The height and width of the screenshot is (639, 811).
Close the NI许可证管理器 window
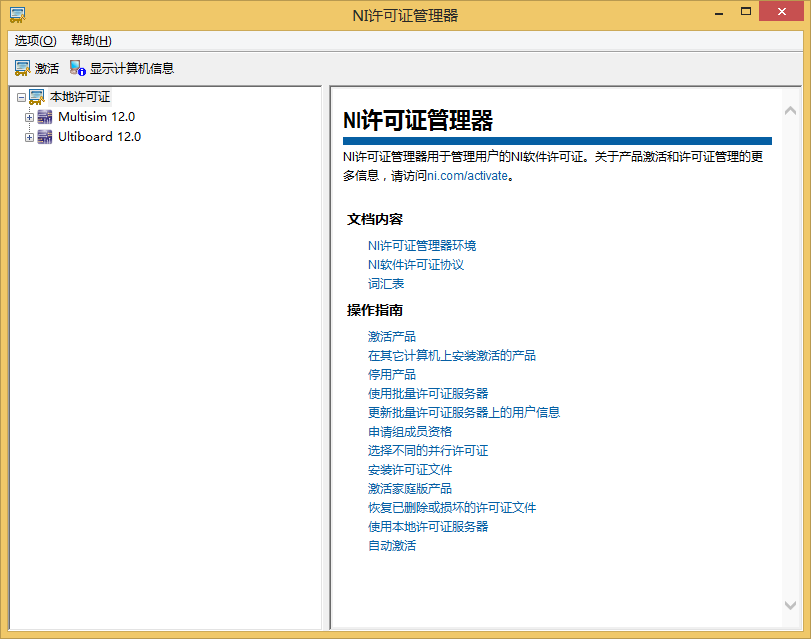point(782,11)
